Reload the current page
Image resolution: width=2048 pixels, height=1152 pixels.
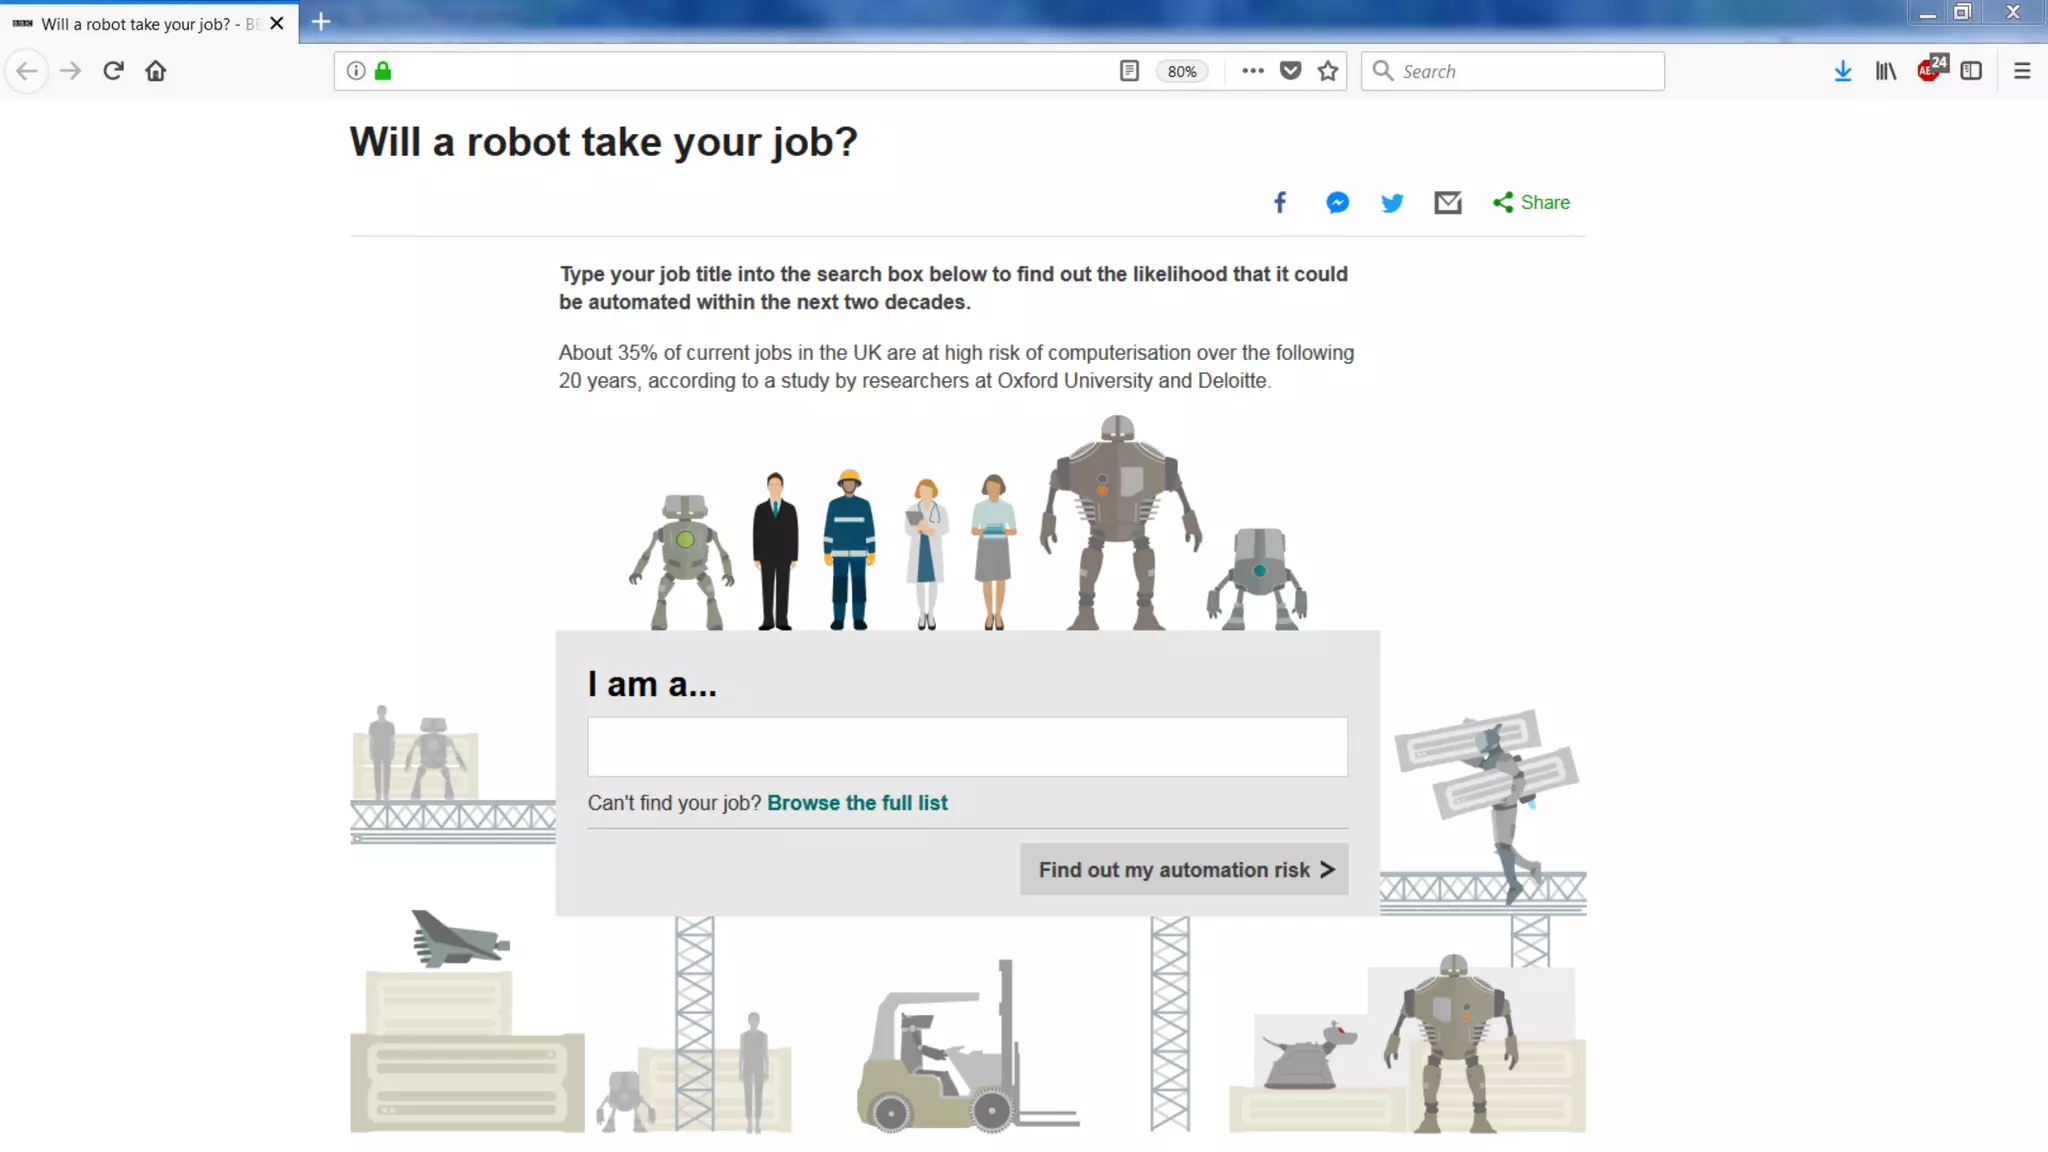(113, 71)
